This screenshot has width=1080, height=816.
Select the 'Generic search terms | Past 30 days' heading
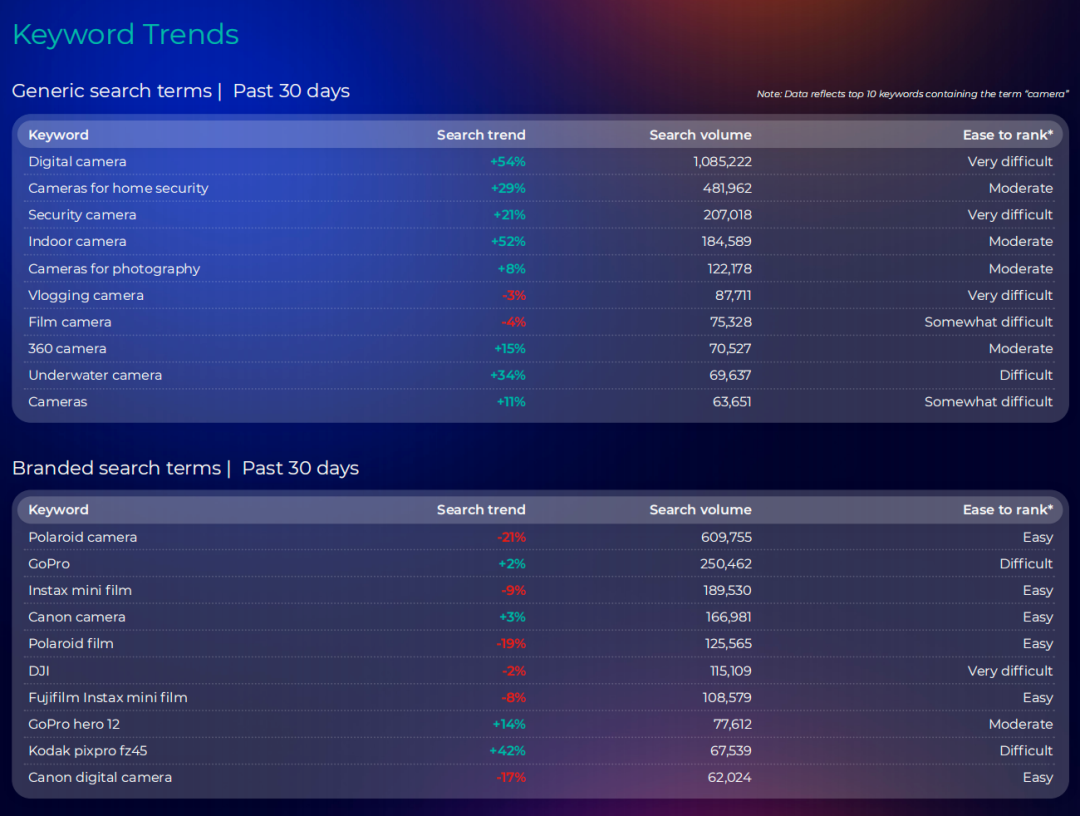click(x=180, y=91)
